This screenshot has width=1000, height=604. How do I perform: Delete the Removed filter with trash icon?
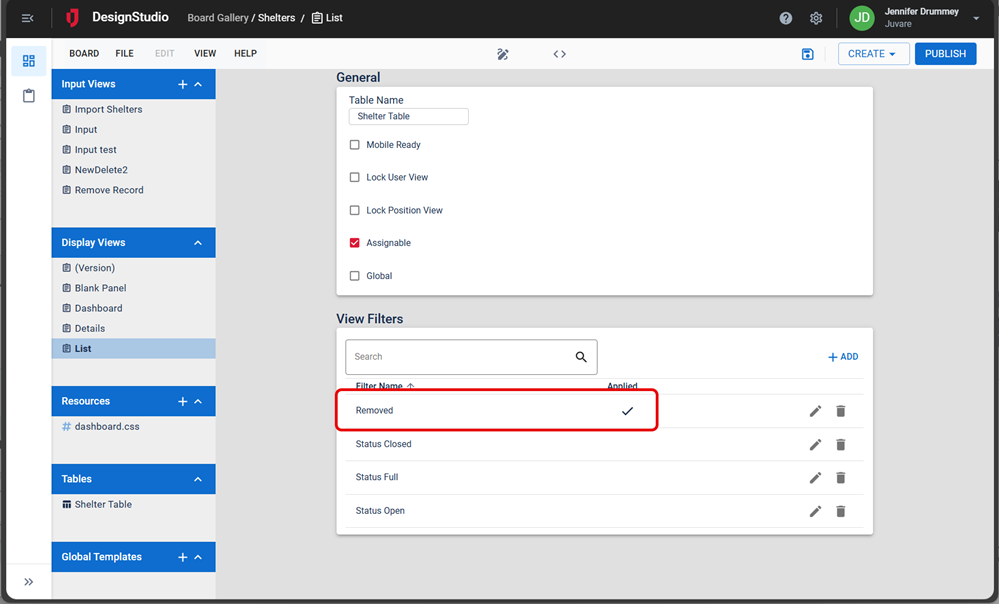[x=841, y=411]
